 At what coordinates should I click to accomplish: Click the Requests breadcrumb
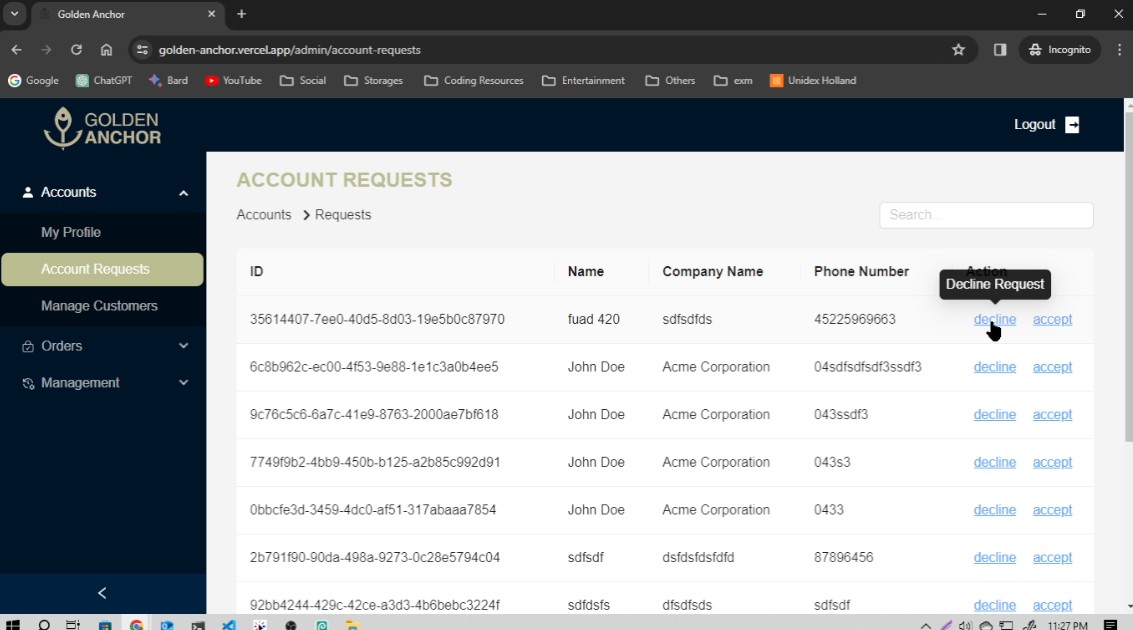pyautogui.click(x=343, y=215)
